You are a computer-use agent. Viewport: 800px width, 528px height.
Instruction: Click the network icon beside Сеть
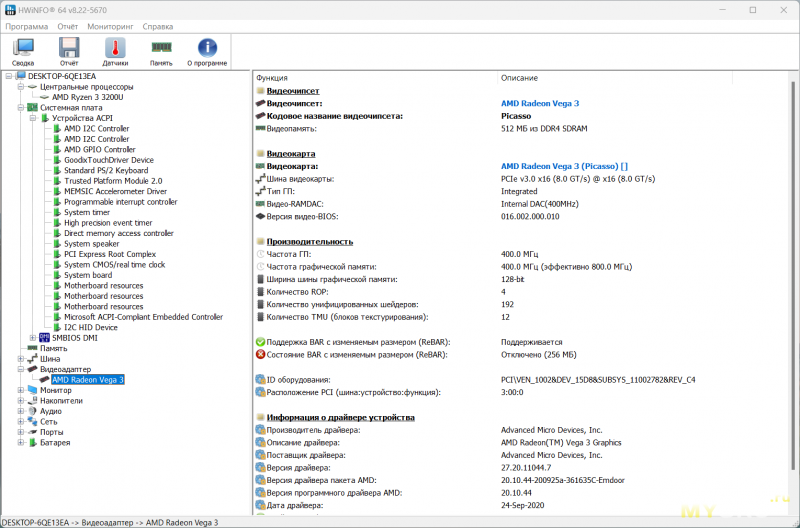pos(33,421)
